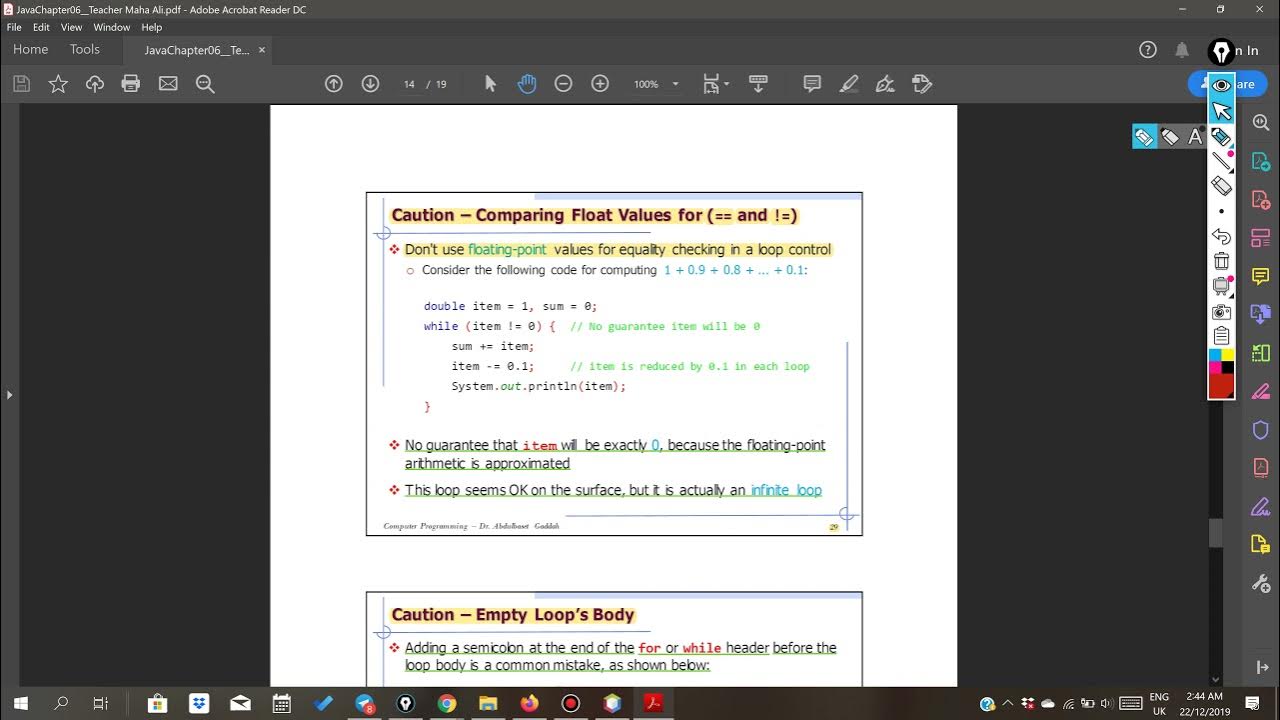Image resolution: width=1280 pixels, height=720 pixels.
Task: Choose the text A tool
Action: tap(1195, 137)
